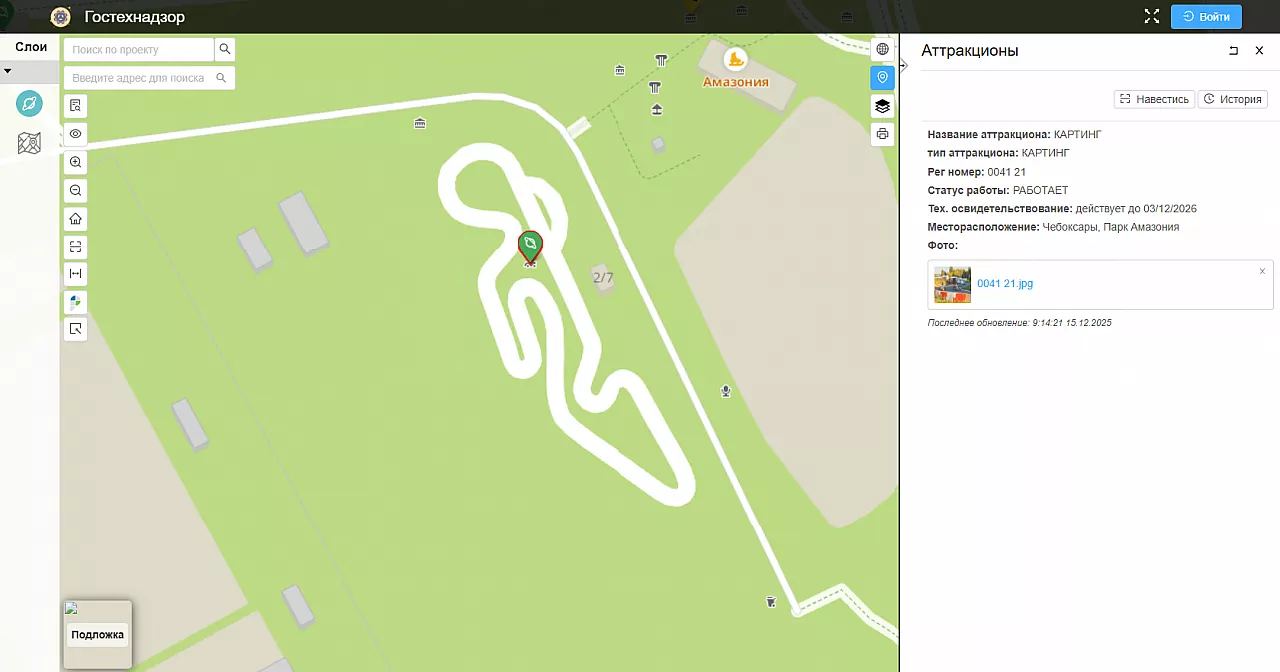
Task: Open the print map tool
Action: pyautogui.click(x=882, y=134)
